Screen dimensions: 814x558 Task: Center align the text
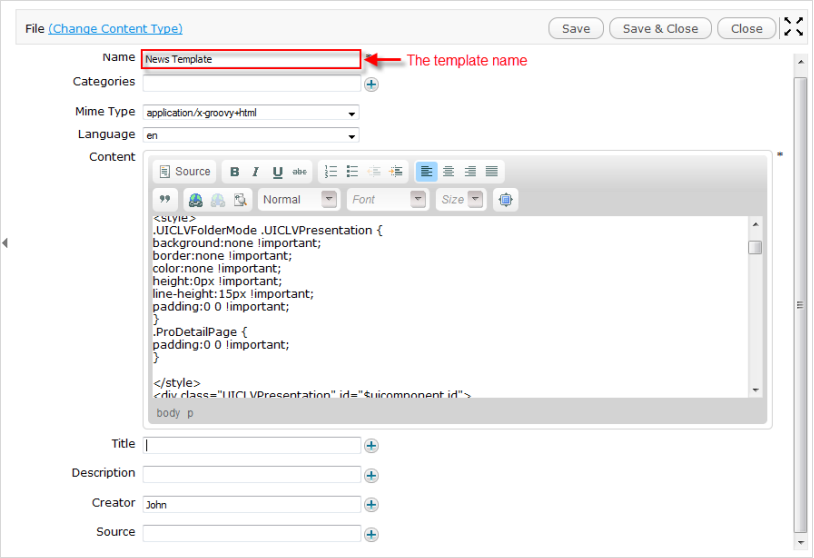click(449, 172)
